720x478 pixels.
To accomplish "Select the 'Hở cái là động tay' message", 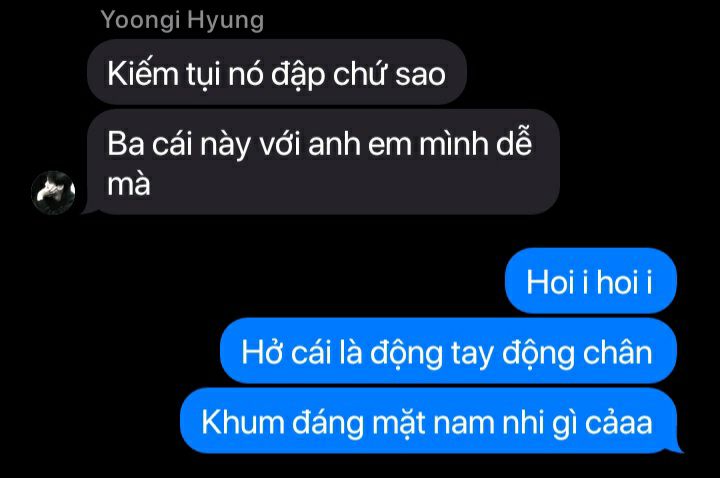I will tap(448, 351).
